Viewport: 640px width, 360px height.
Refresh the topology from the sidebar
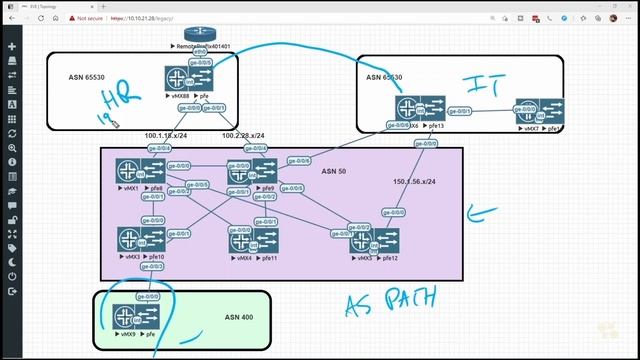pyautogui.click(x=12, y=133)
